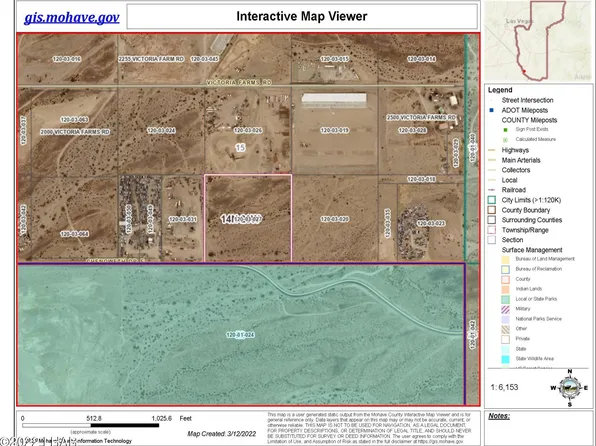The width and height of the screenshot is (596, 446).
Task: Select parcel label 120-03-031
Action: pyautogui.click(x=183, y=219)
